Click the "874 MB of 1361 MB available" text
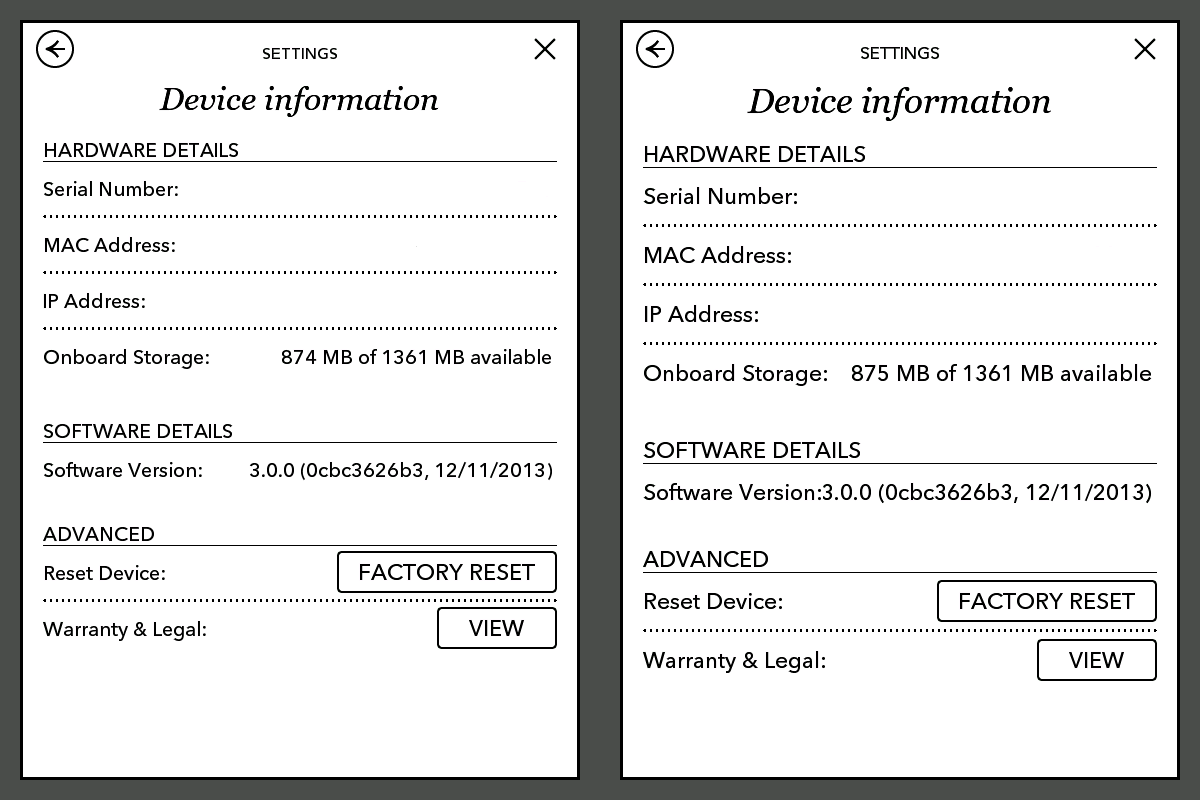1200x800 pixels. 416,357
